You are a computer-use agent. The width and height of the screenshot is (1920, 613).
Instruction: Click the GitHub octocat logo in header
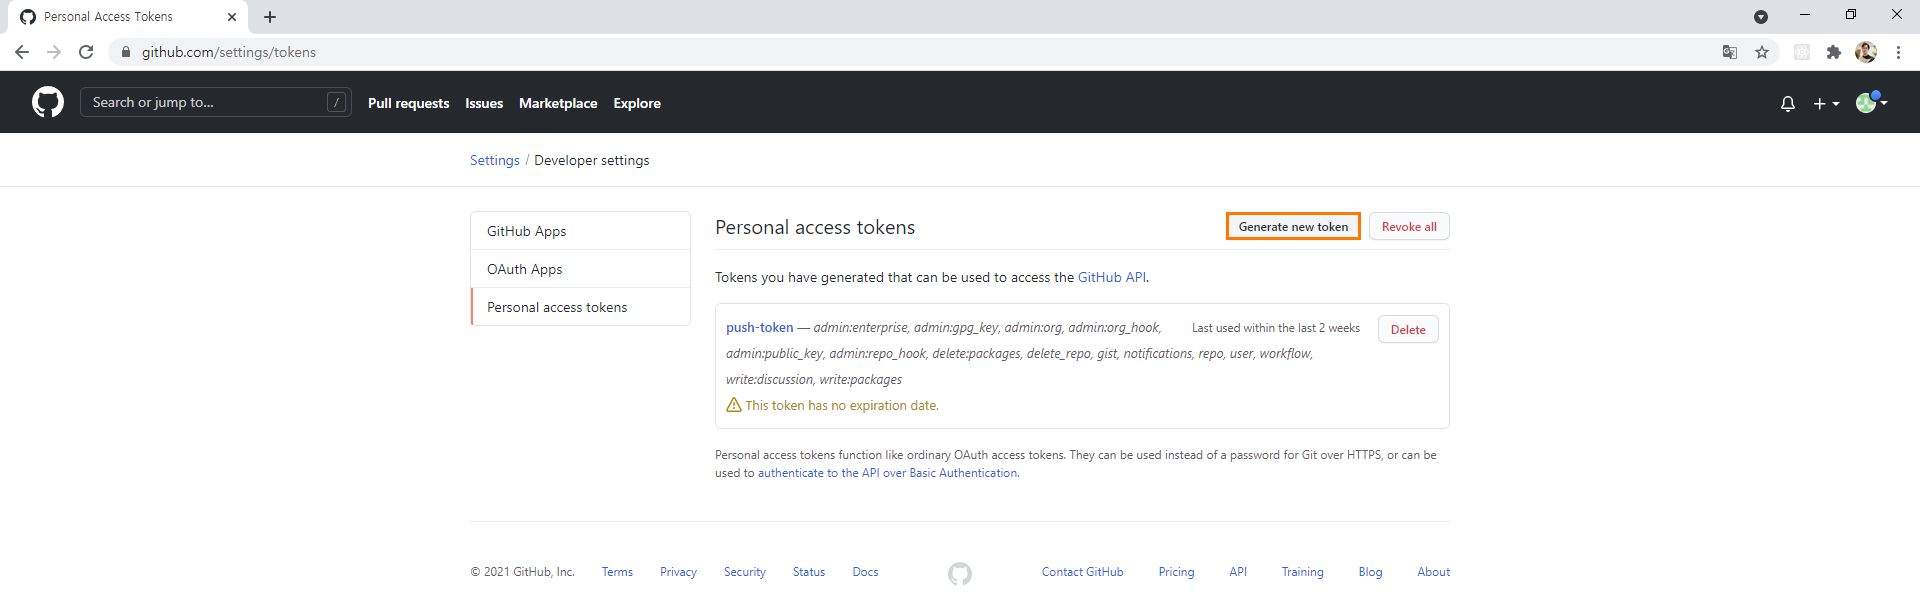[x=48, y=102]
